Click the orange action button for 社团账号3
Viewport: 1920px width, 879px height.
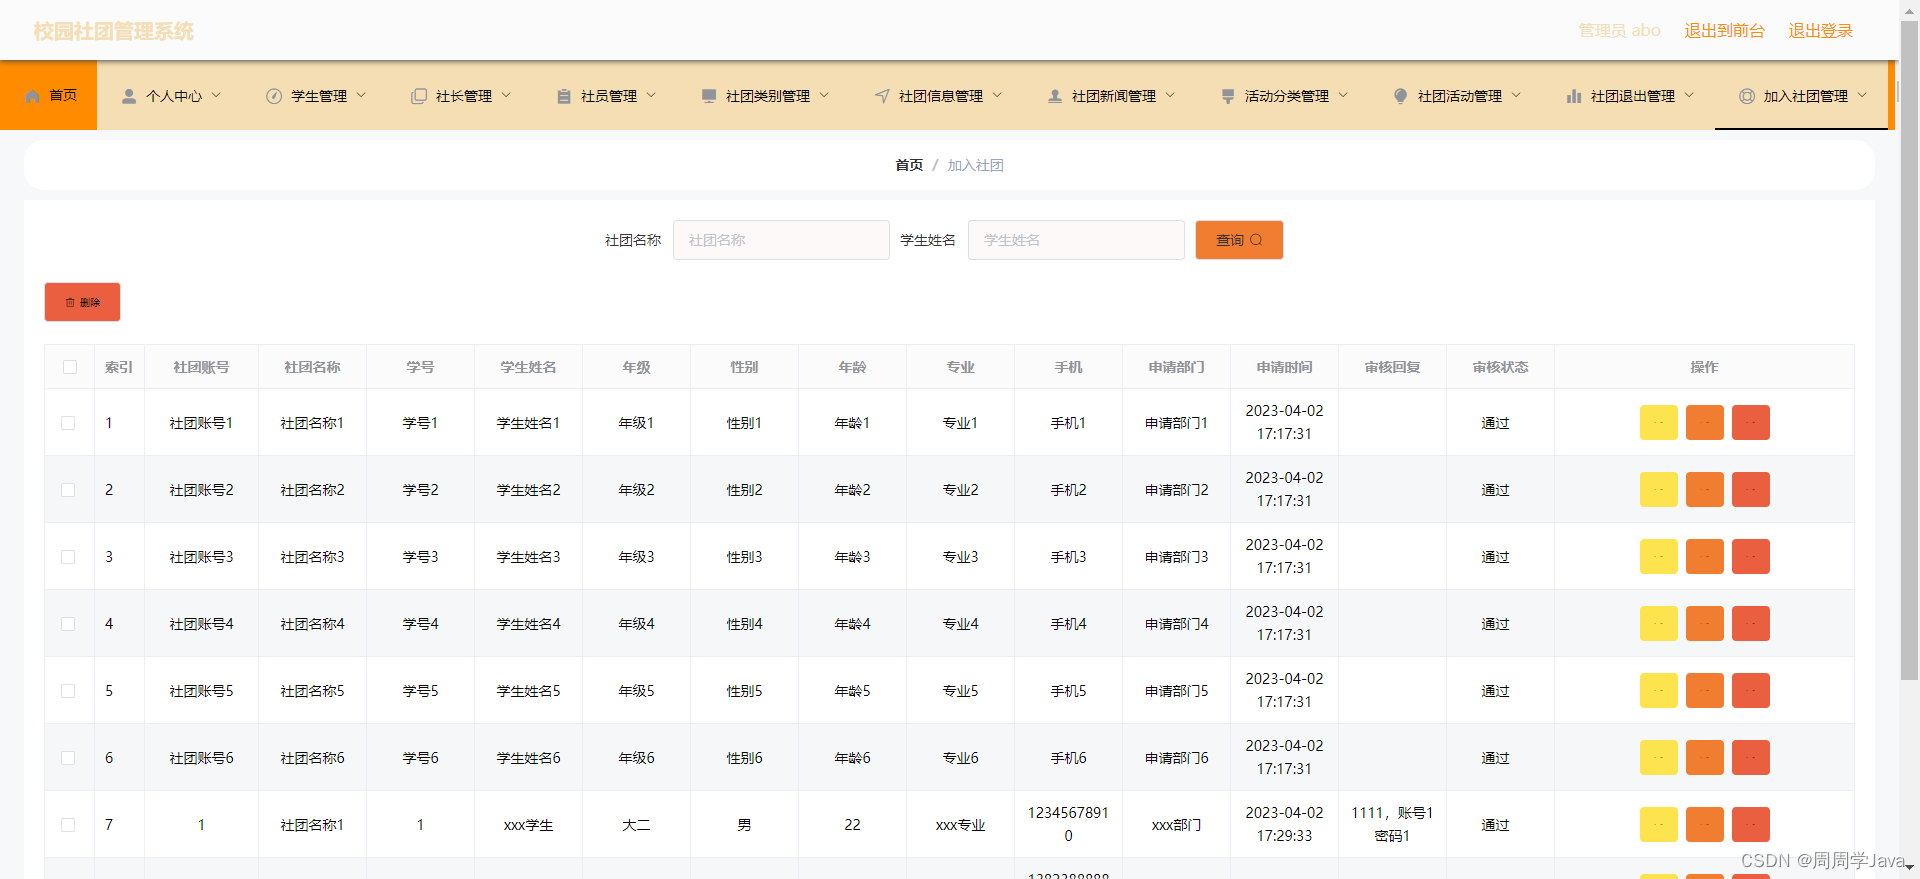click(1704, 557)
